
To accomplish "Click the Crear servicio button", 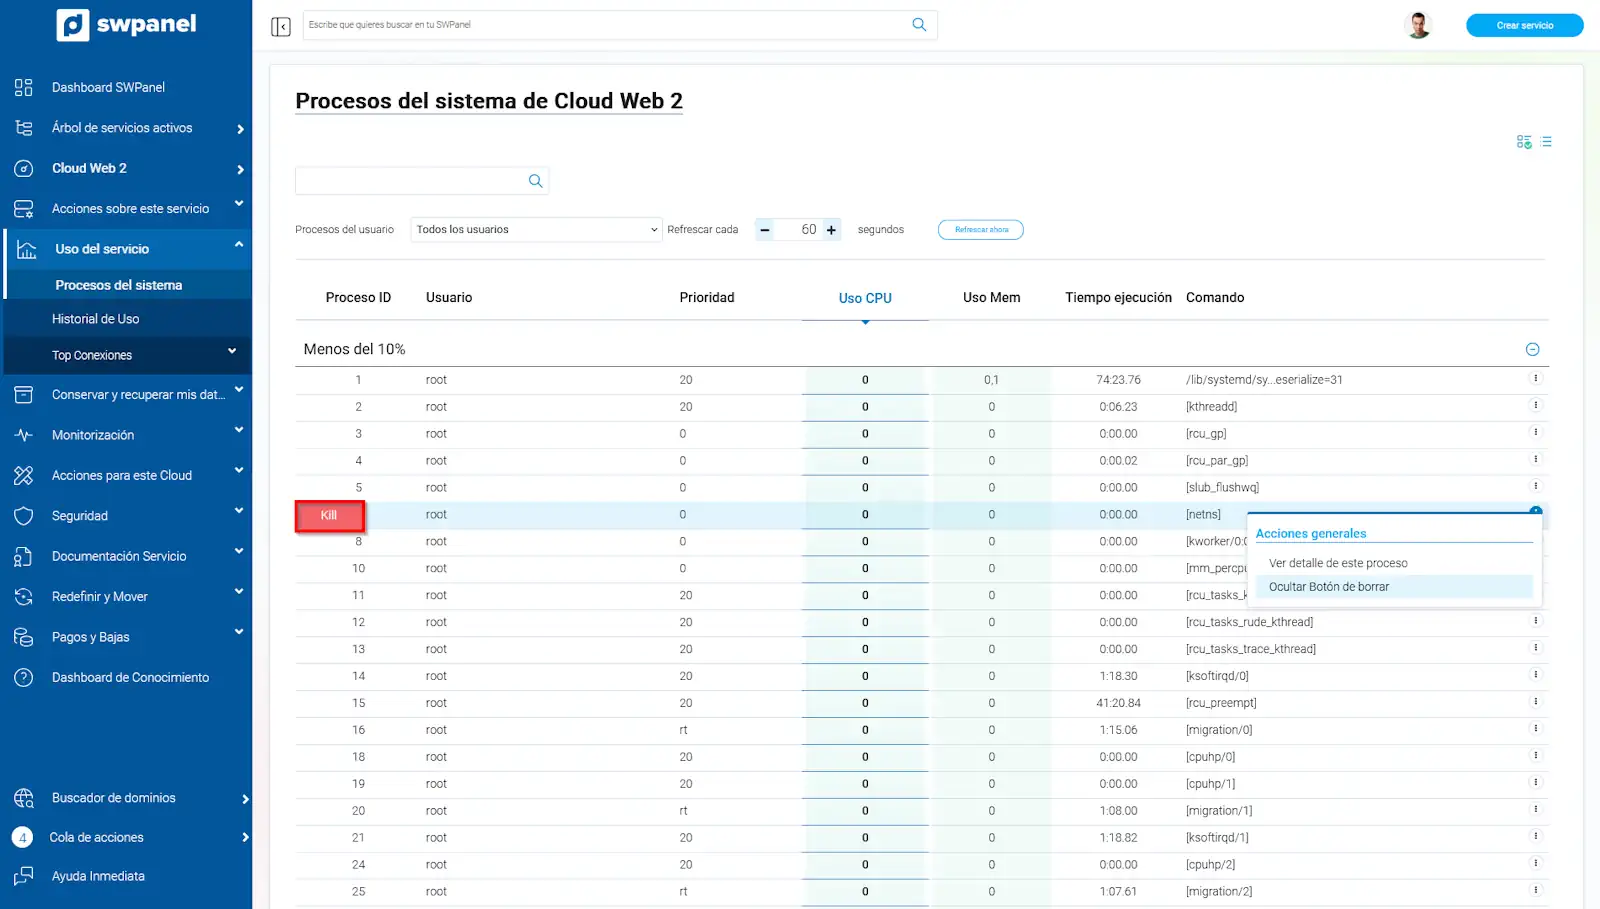I will coord(1524,25).
